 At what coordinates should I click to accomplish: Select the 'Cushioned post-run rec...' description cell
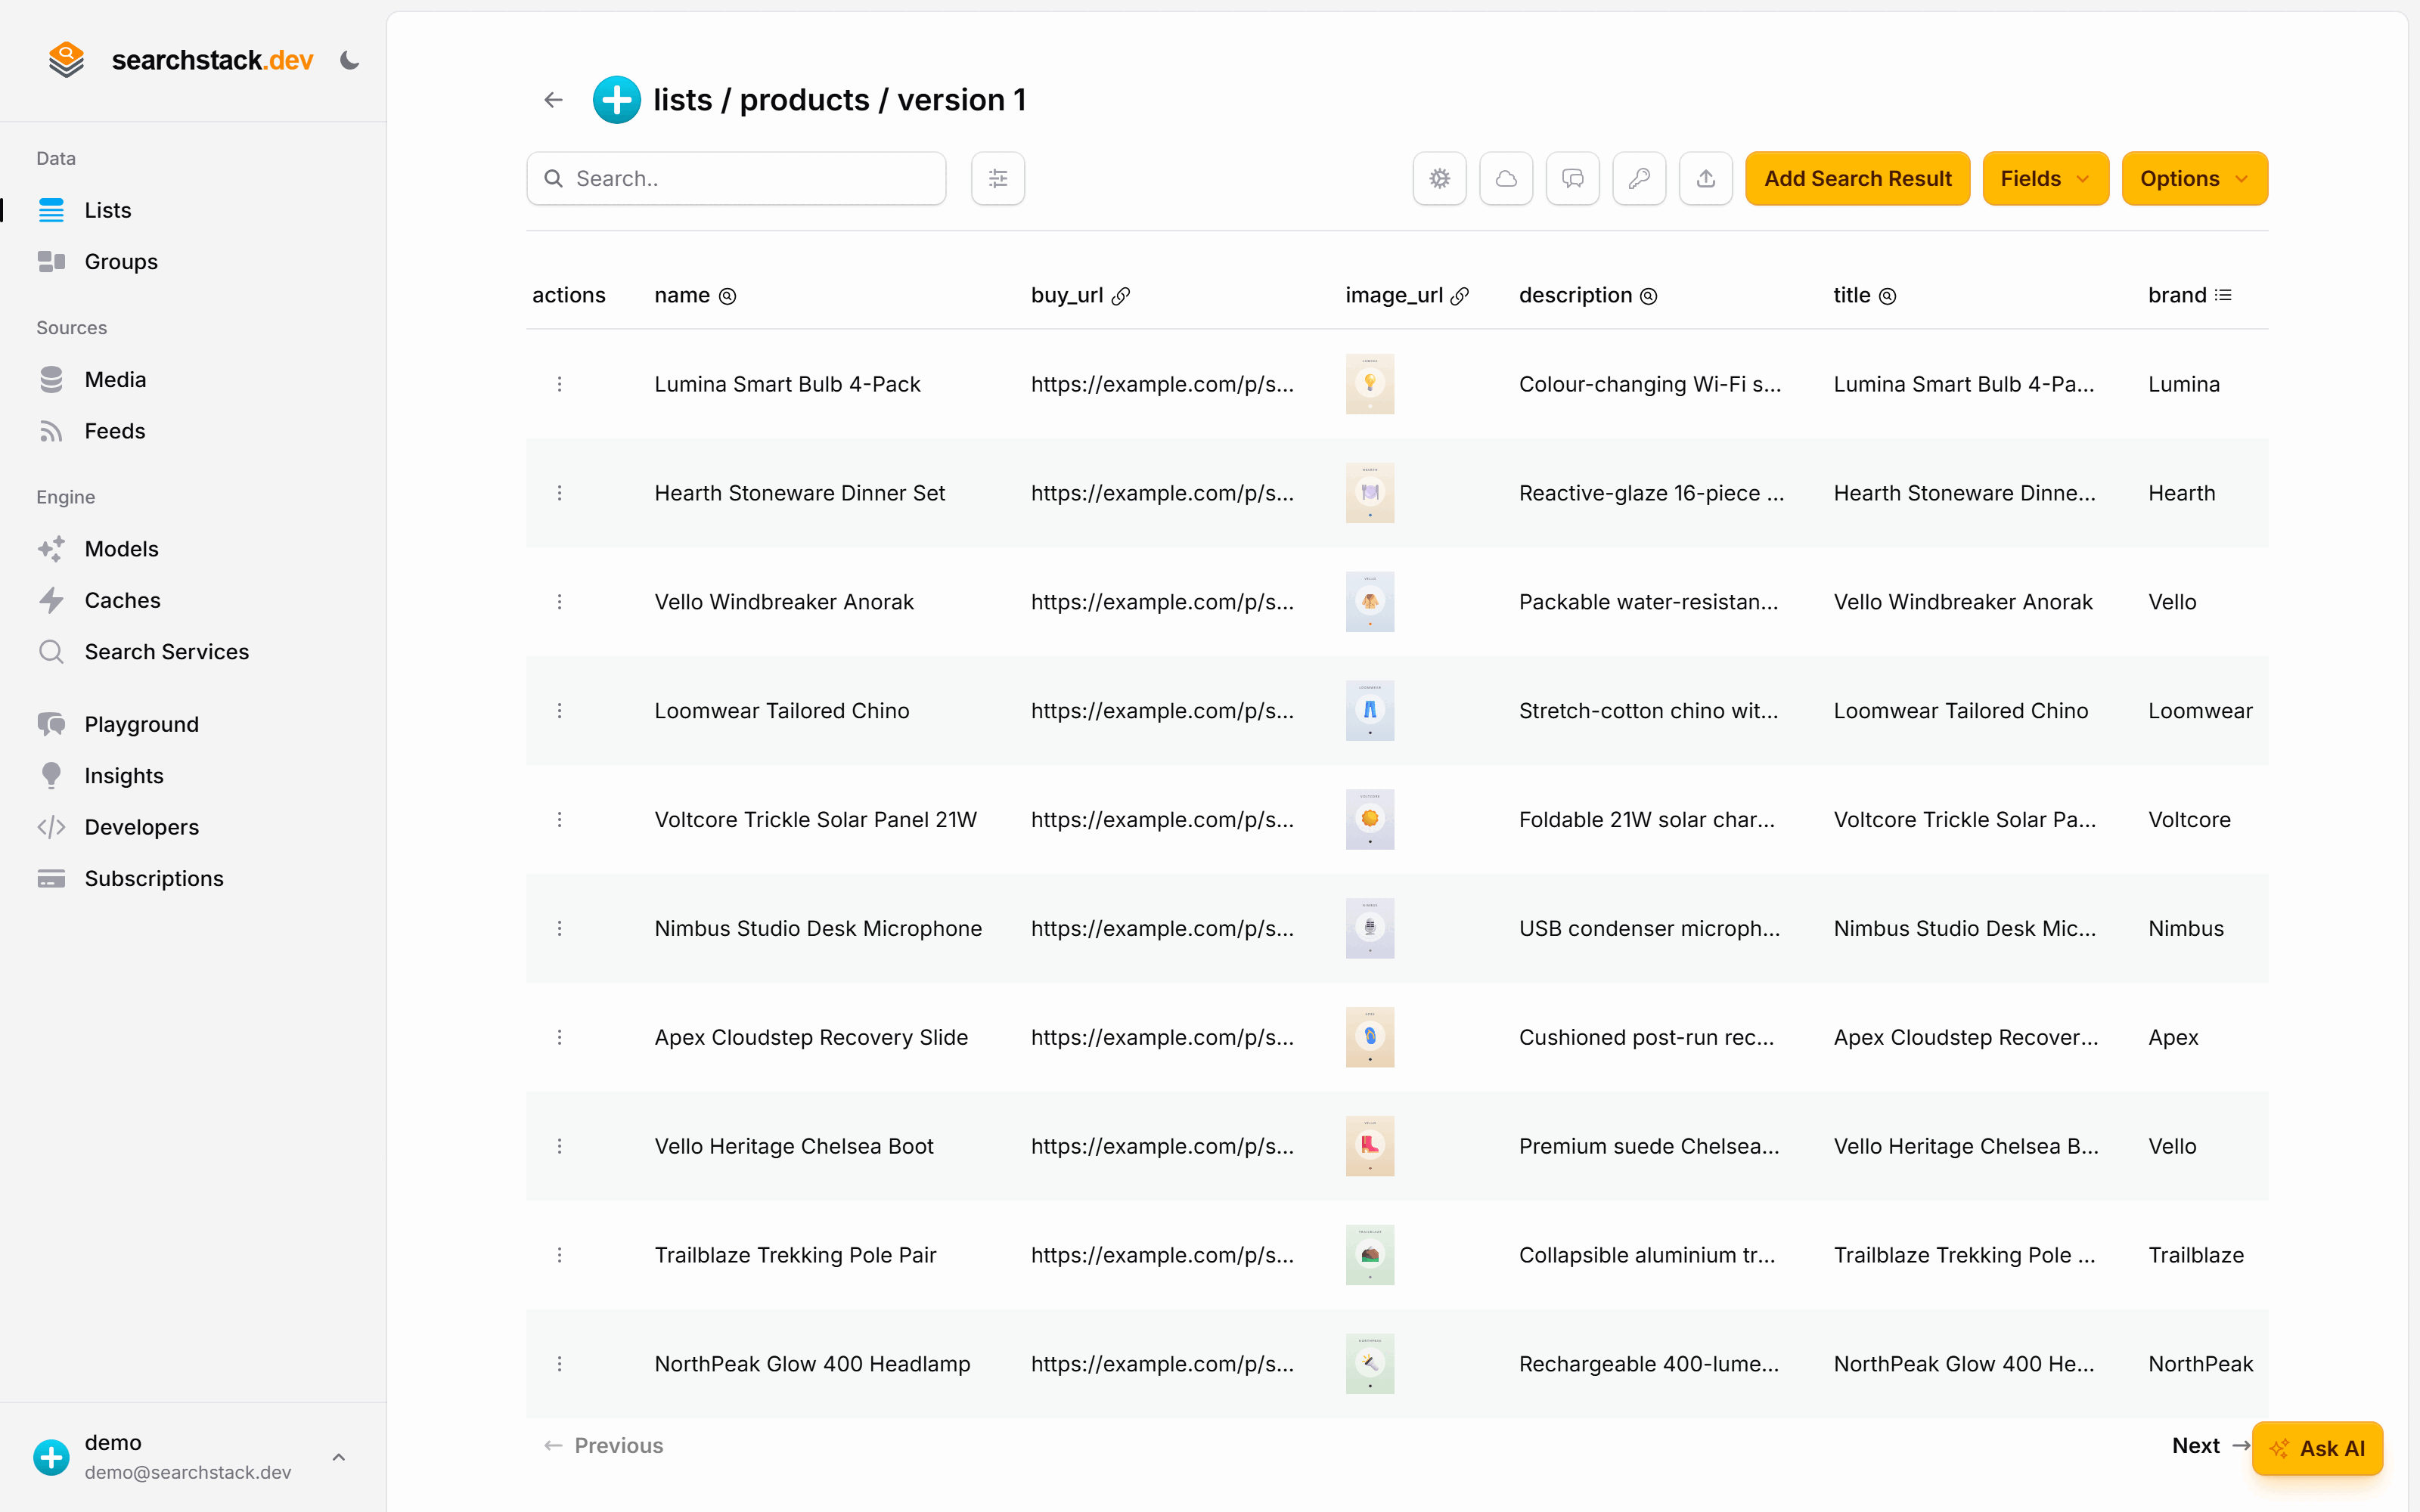(x=1646, y=1038)
